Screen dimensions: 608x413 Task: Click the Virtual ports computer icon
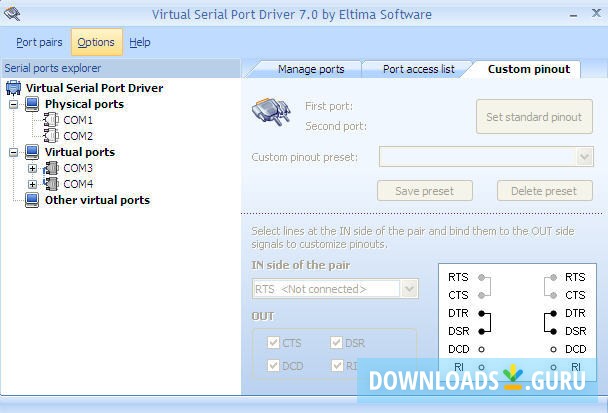click(x=32, y=152)
